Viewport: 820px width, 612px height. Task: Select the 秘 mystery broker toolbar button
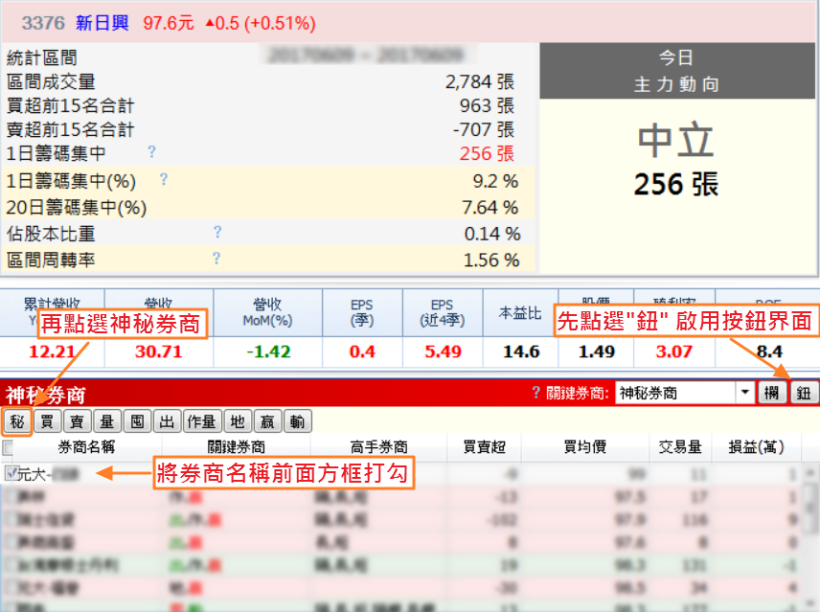pyautogui.click(x=17, y=422)
